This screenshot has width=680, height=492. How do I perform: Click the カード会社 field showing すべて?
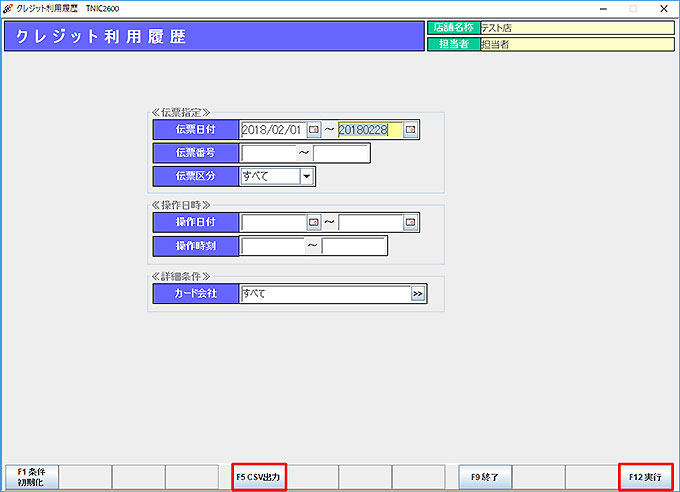tap(325, 294)
